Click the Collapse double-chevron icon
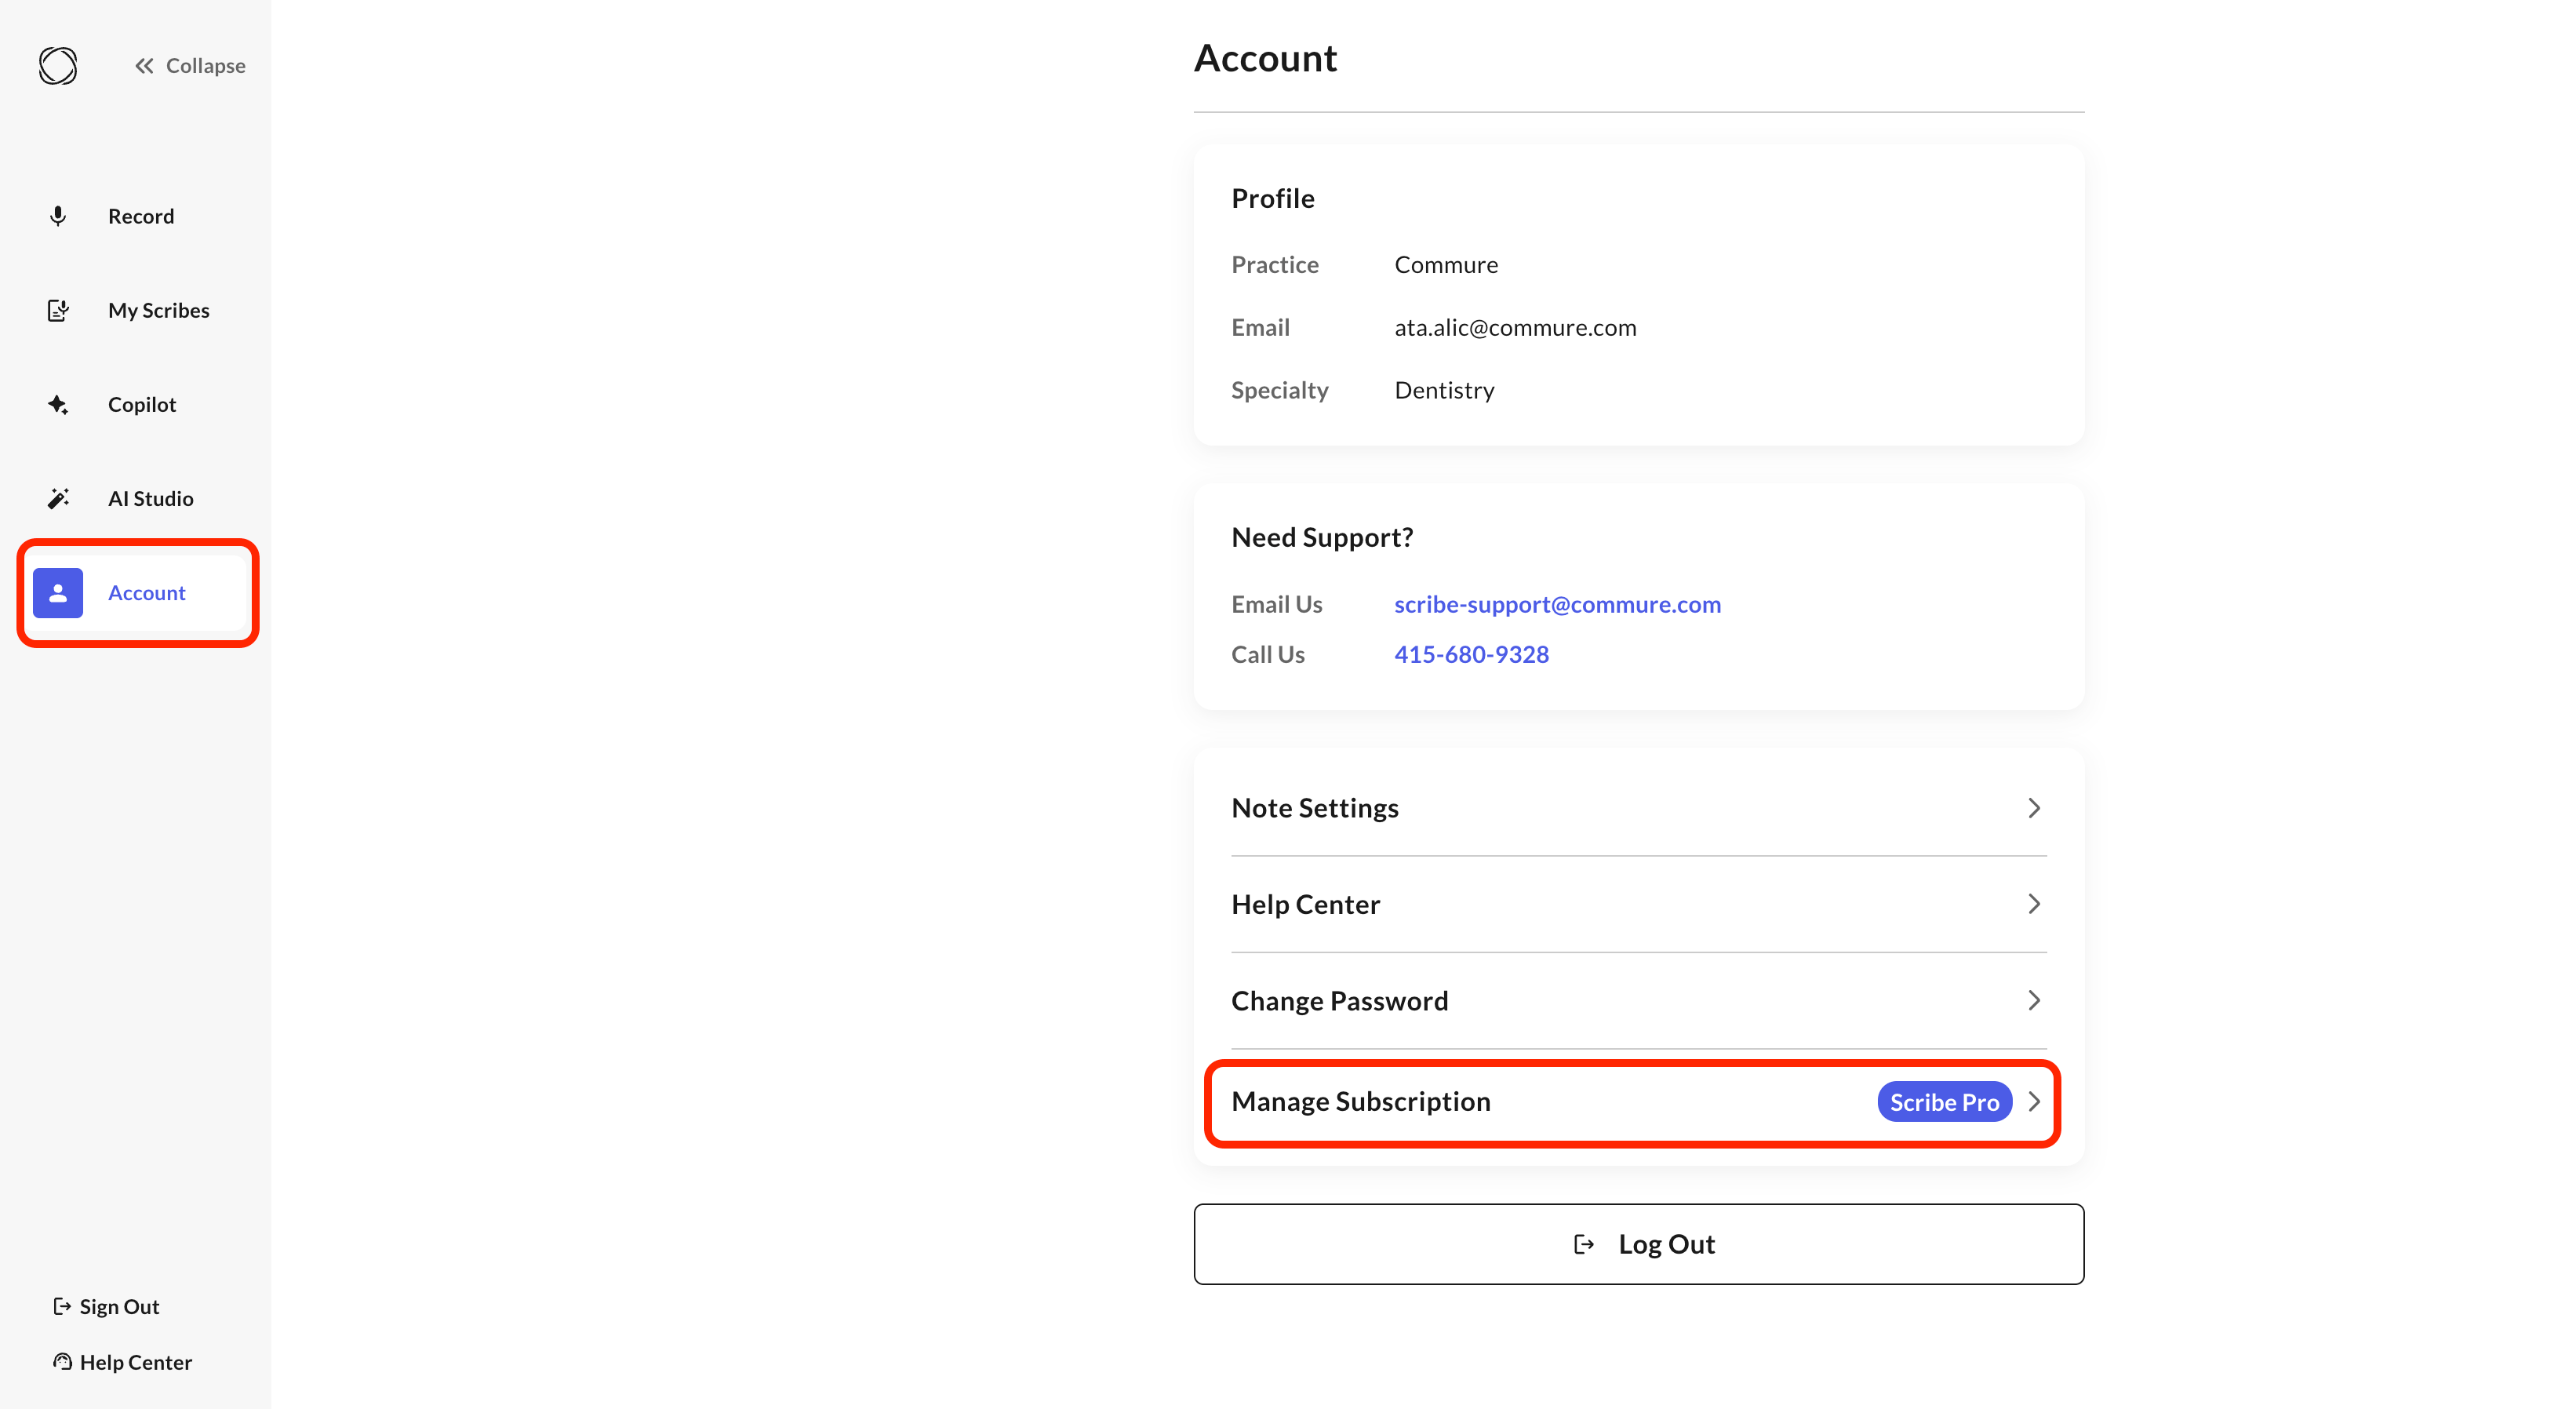2576x1409 pixels. click(145, 66)
